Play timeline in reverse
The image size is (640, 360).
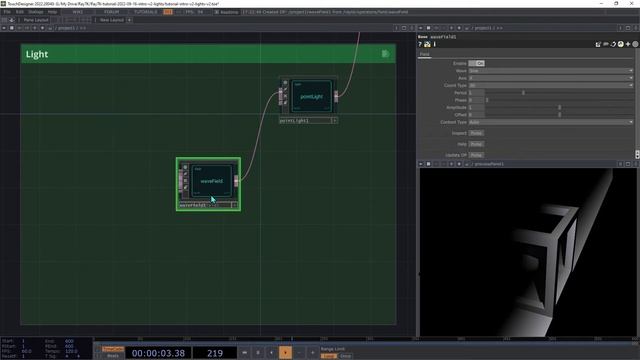click(x=271, y=353)
